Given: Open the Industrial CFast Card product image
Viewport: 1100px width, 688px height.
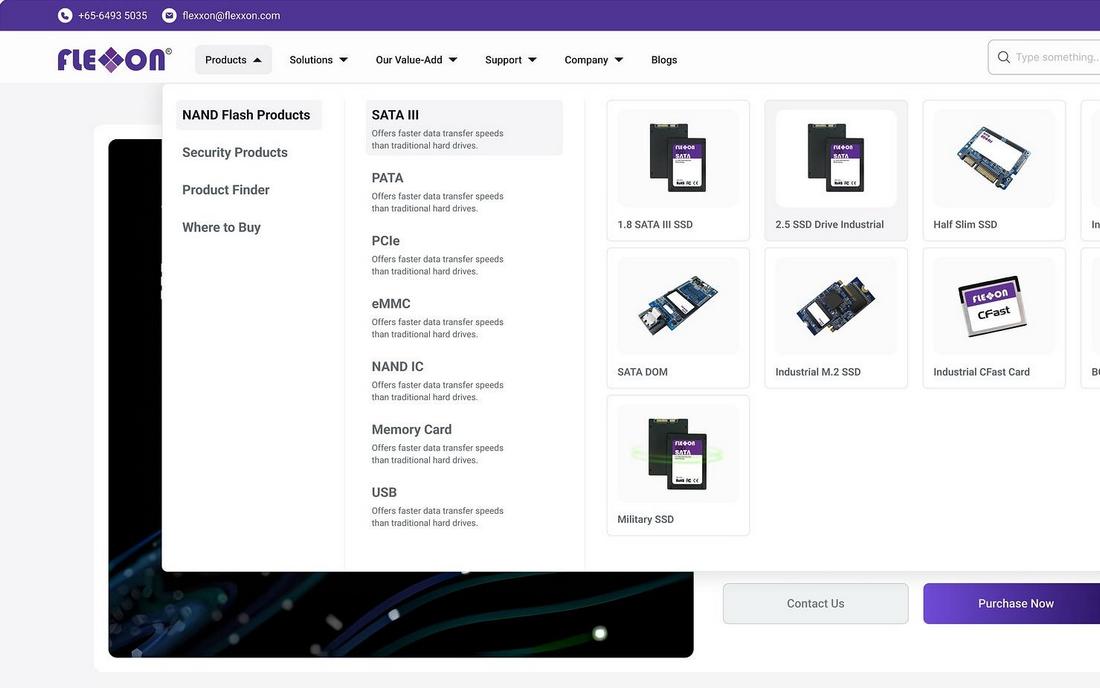Looking at the screenshot, I should (x=993, y=305).
